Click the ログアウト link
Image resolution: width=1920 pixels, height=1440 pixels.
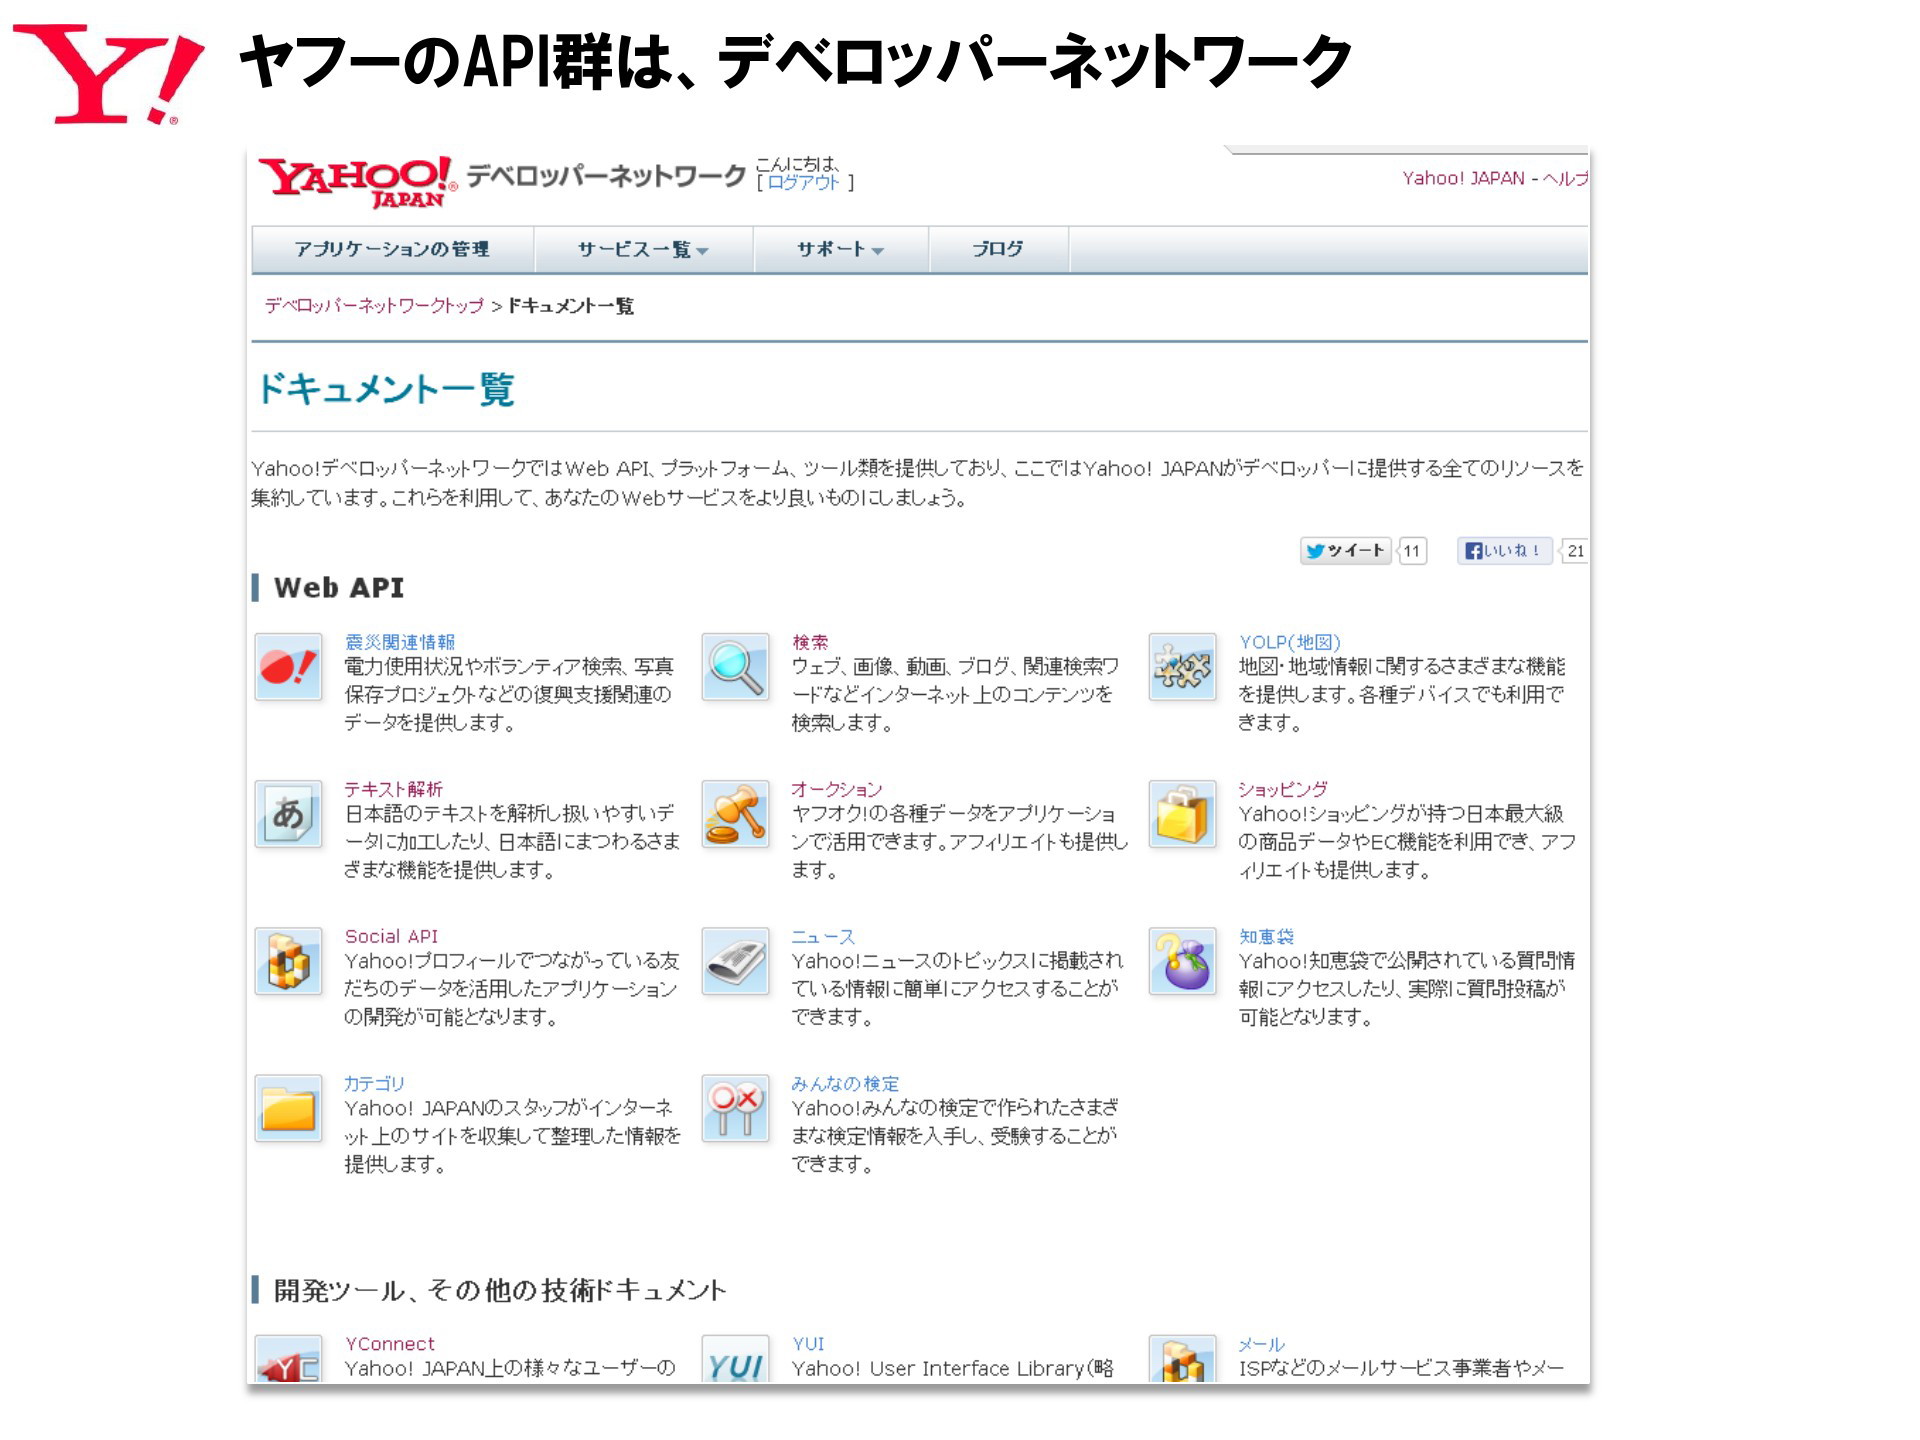point(803,183)
